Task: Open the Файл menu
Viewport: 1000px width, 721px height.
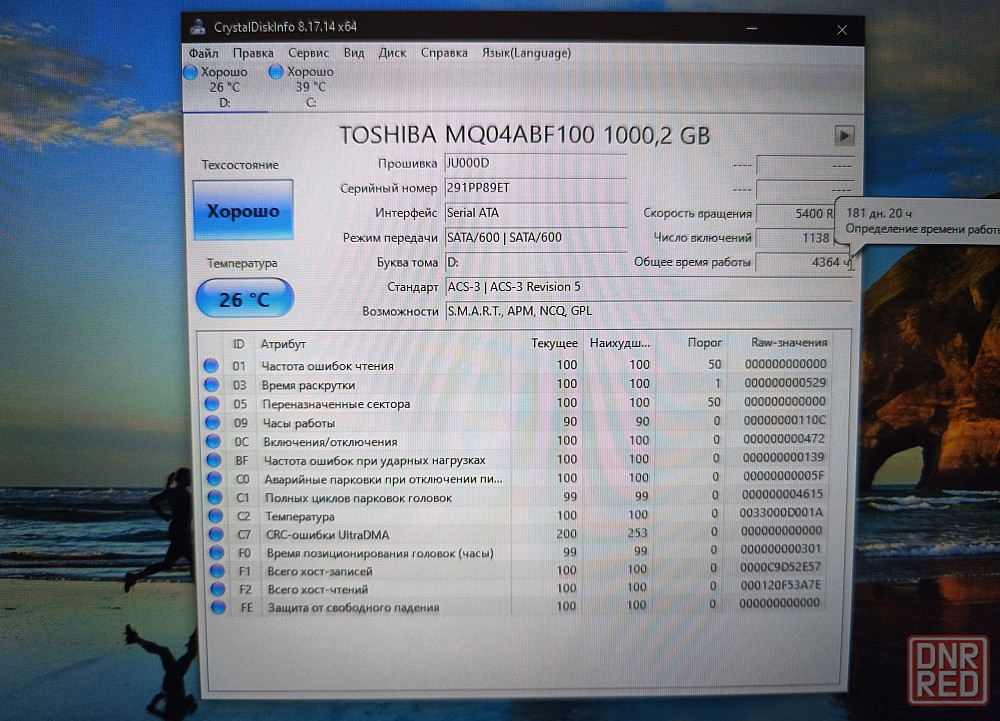Action: (203, 53)
